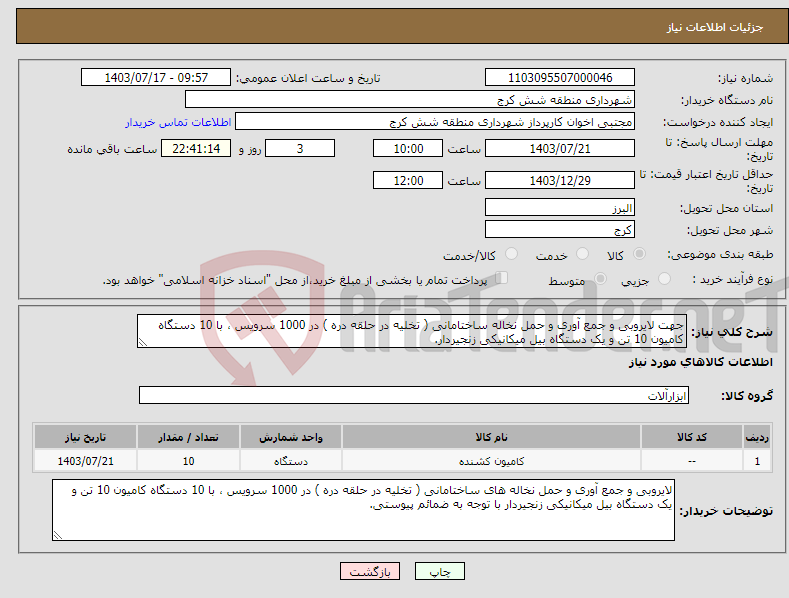Click the response deadline date 1403/07/21 field

[560, 148]
